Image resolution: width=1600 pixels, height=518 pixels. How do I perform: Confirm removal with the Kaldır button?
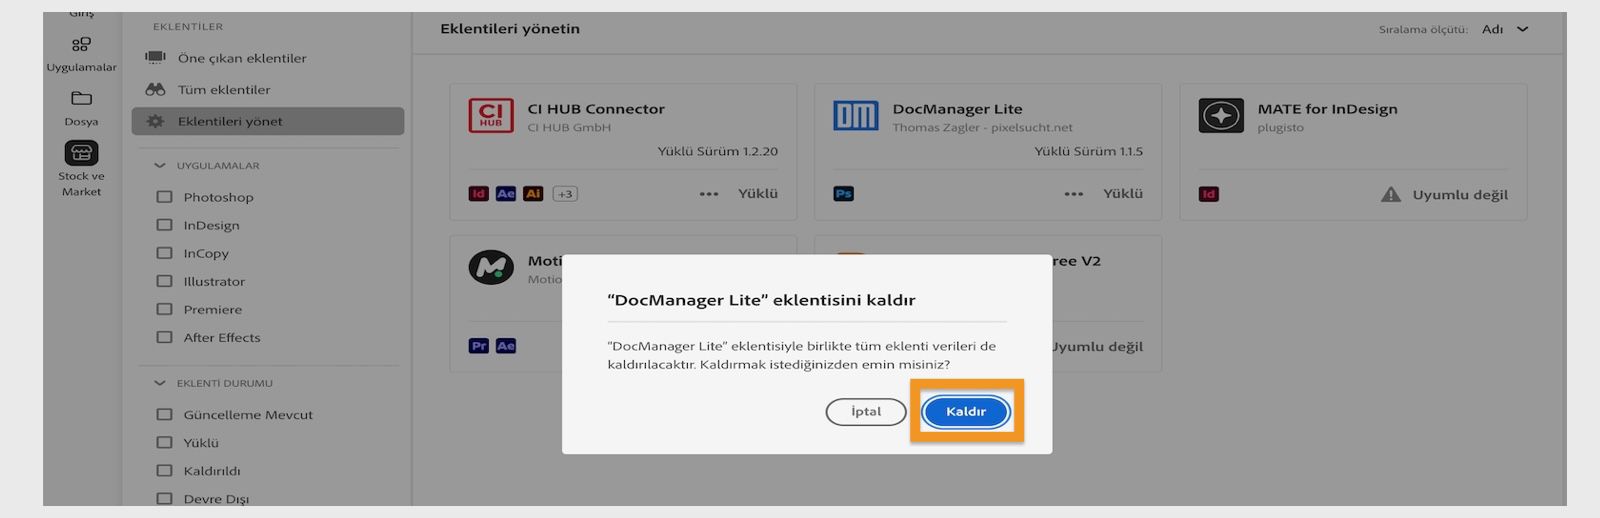click(x=966, y=411)
